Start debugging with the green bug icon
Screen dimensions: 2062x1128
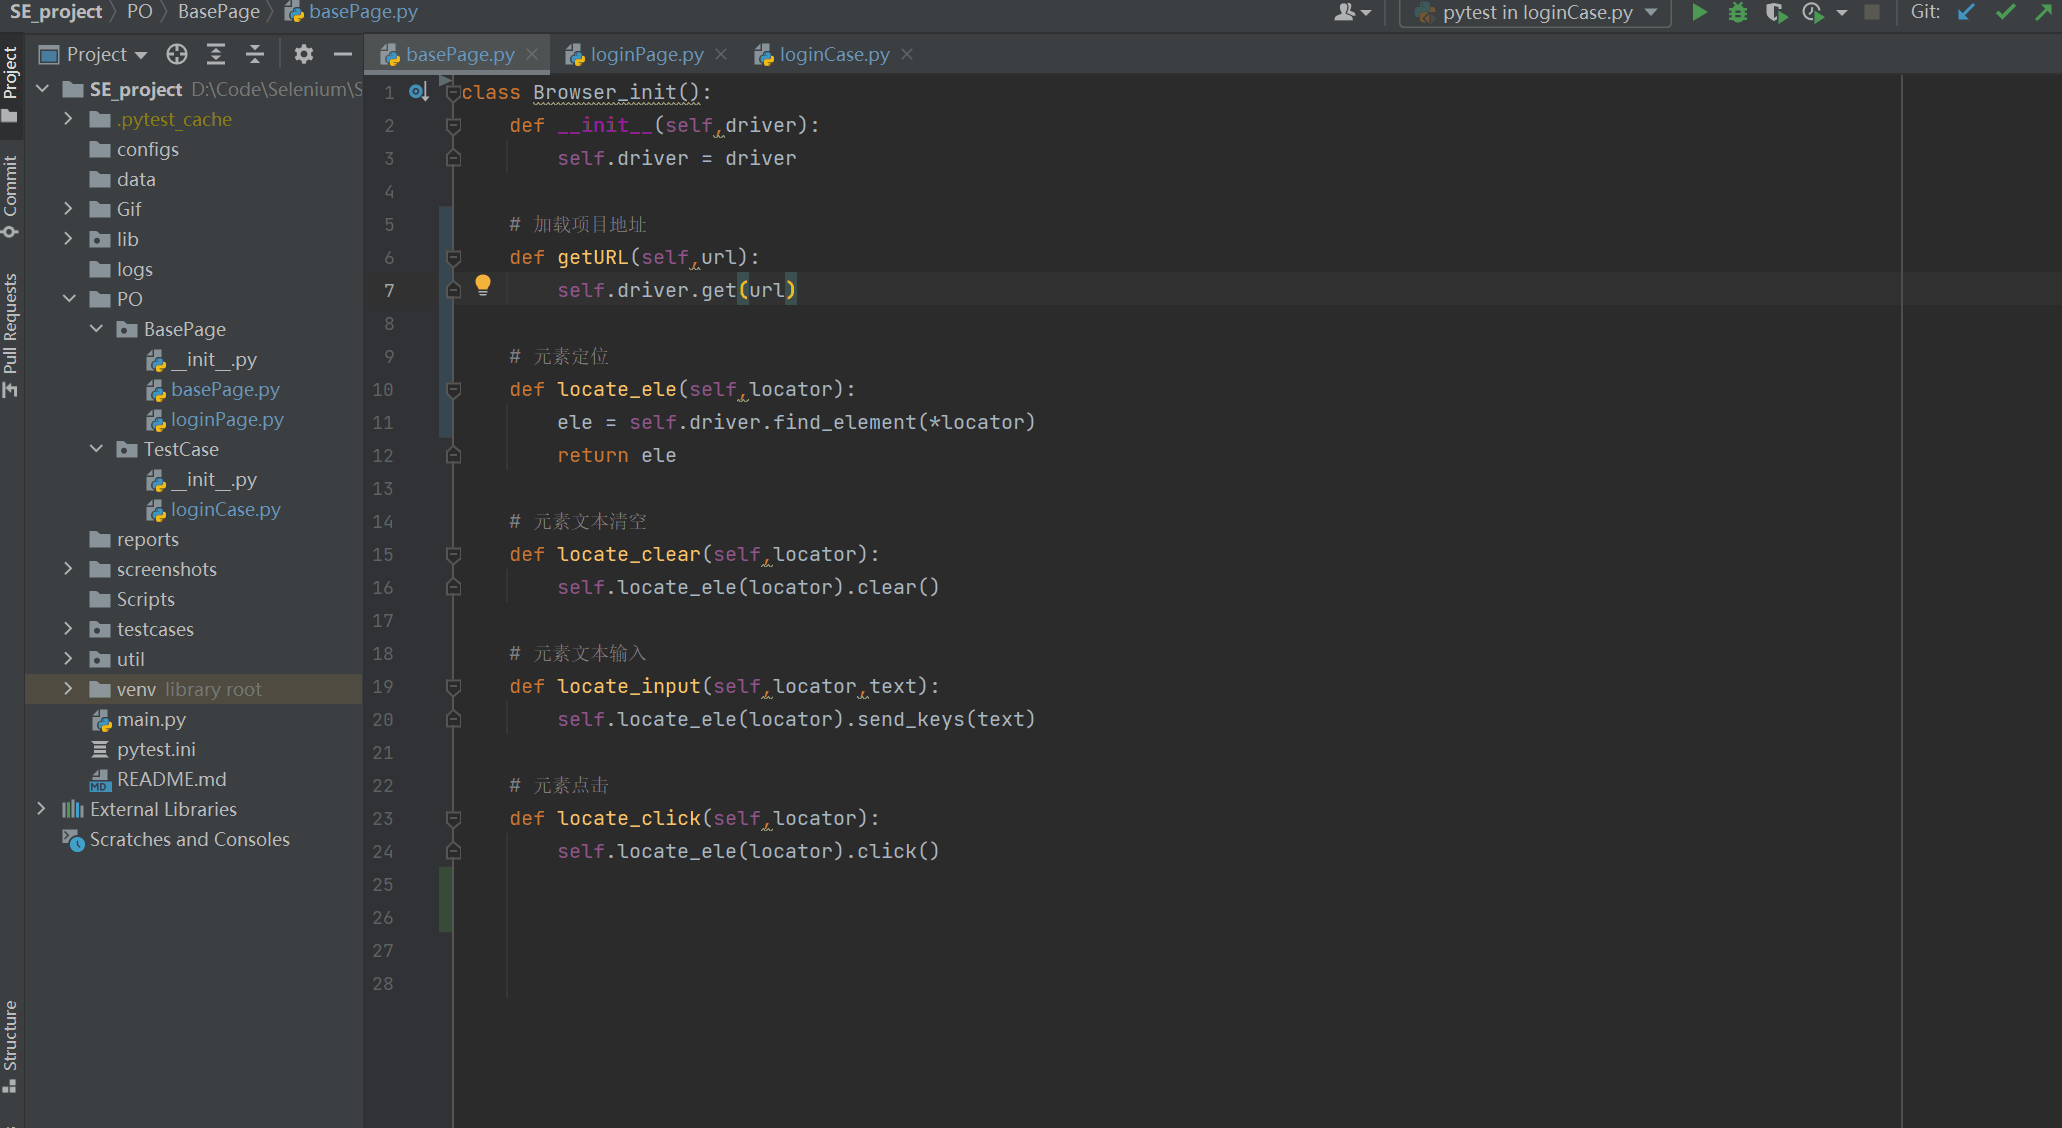tap(1738, 13)
